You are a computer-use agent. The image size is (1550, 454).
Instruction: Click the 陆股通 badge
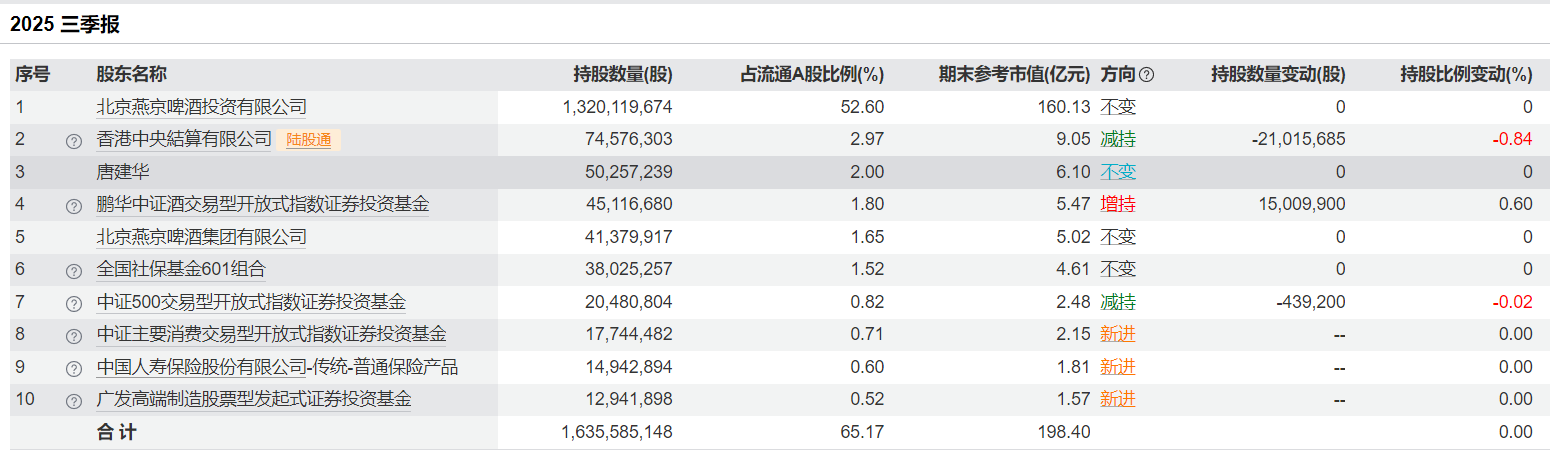coord(309,140)
